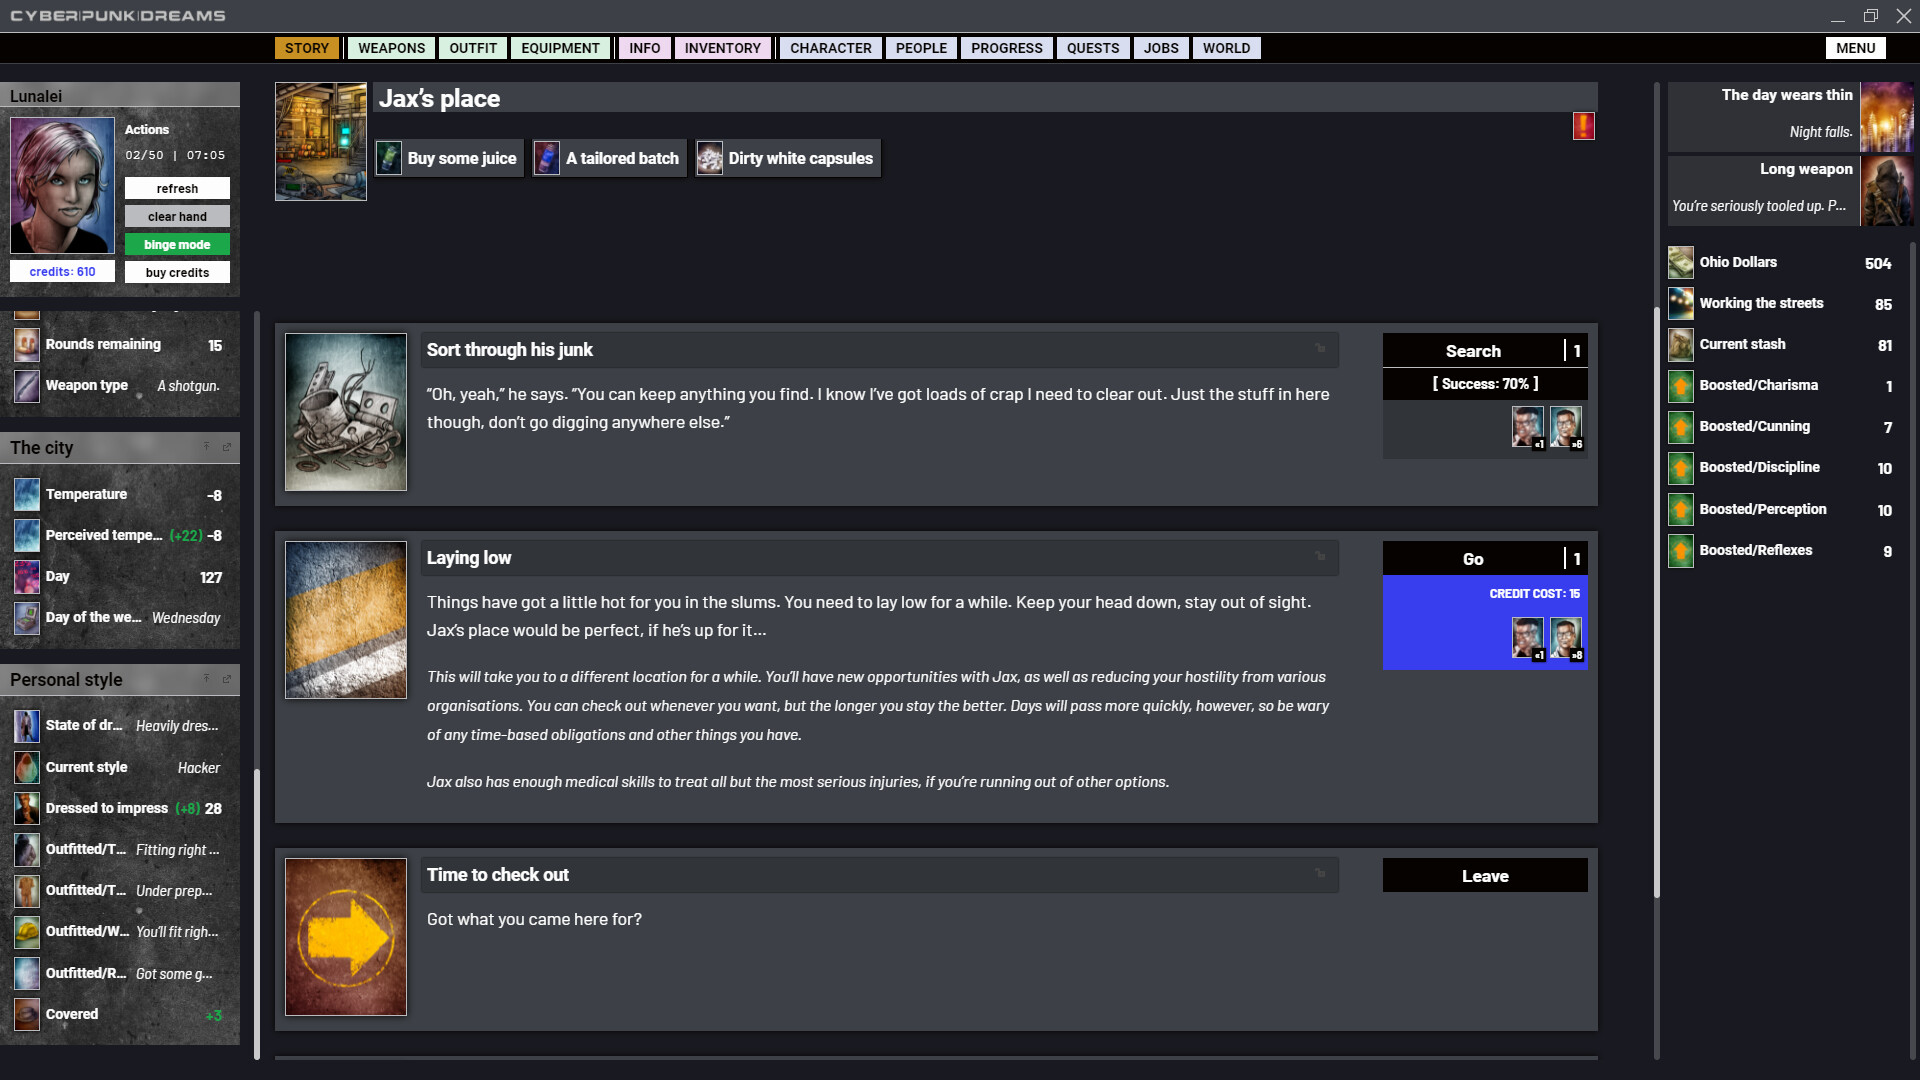Click the Ohio Dollars currency icon
This screenshot has height=1080, width=1920.
tap(1680, 262)
